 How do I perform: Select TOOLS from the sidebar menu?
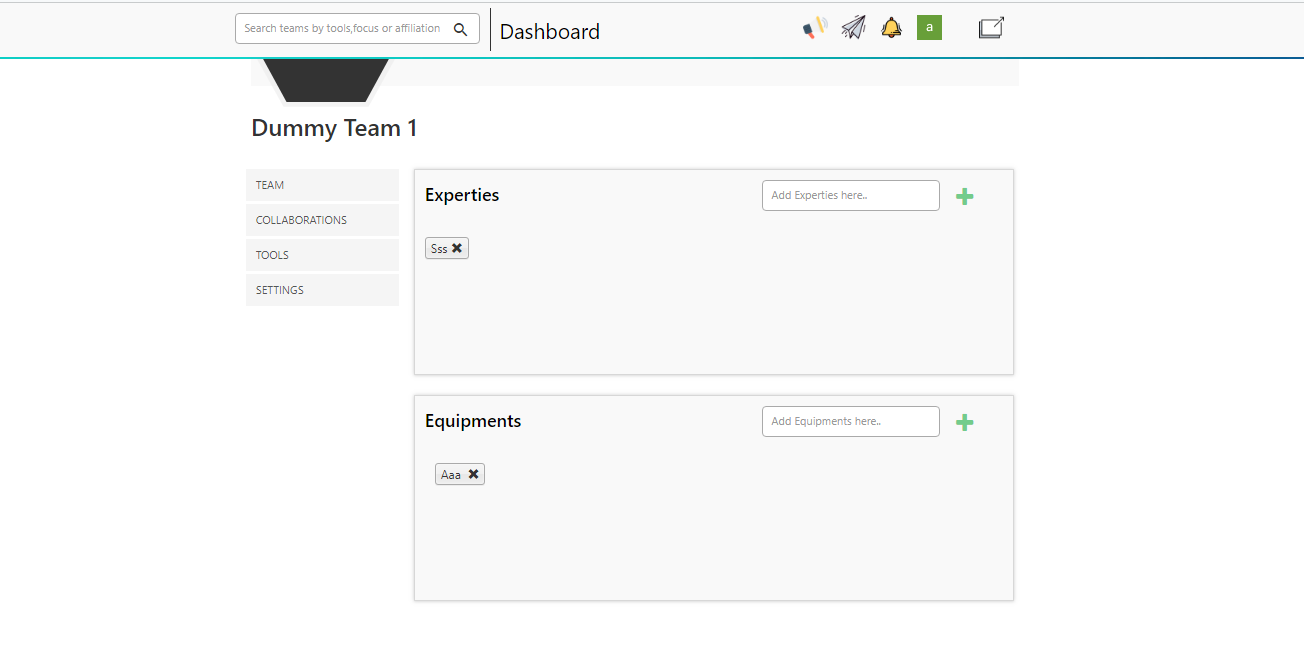pyautogui.click(x=322, y=255)
